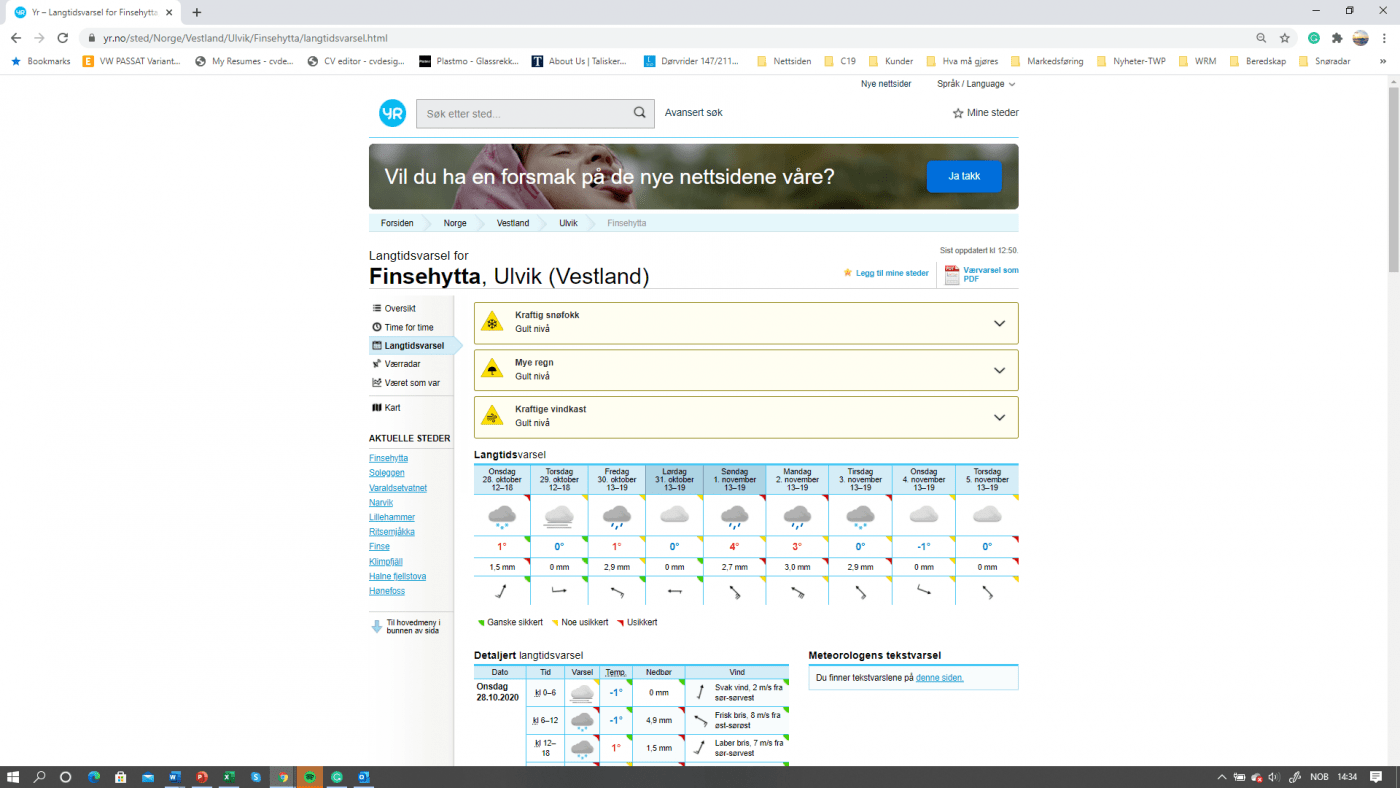Open a new browser tab with plus button

click(197, 12)
